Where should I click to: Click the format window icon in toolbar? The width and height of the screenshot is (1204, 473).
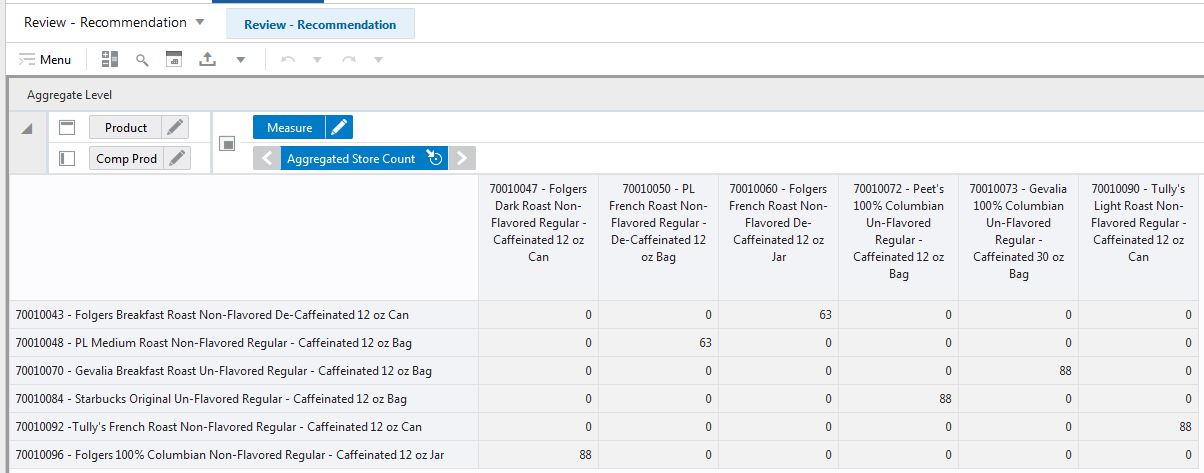[174, 60]
